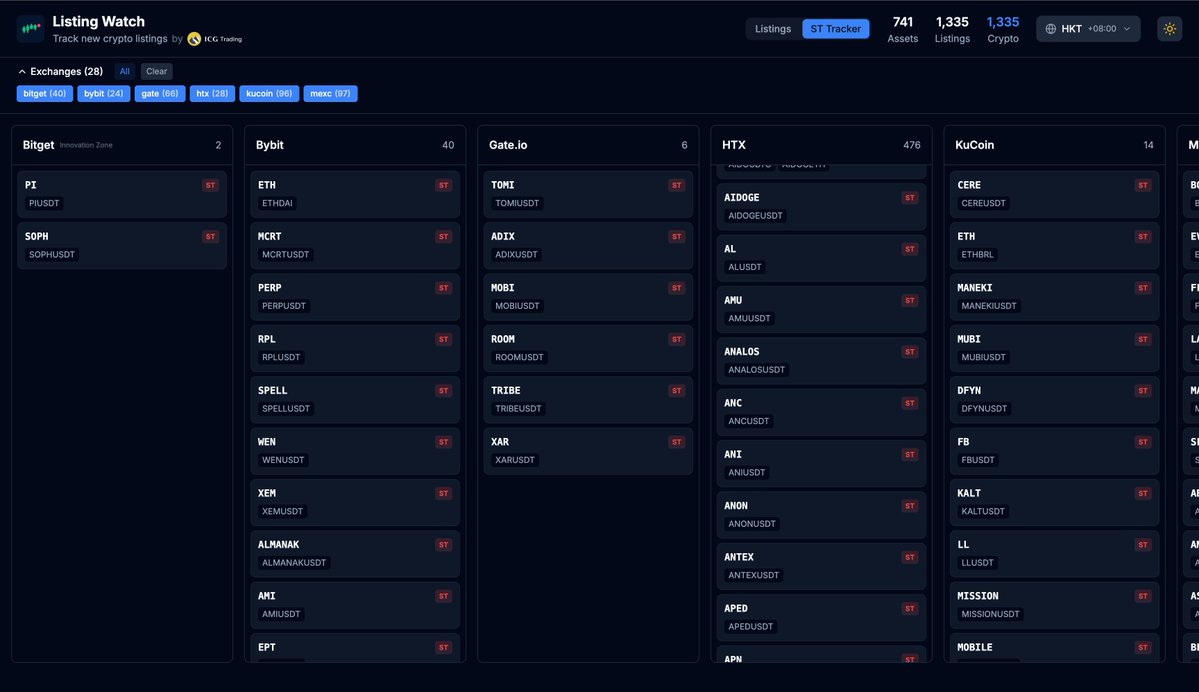Image resolution: width=1199 pixels, height=692 pixels.
Task: Click the ICG Trading logo
Action: point(215,39)
